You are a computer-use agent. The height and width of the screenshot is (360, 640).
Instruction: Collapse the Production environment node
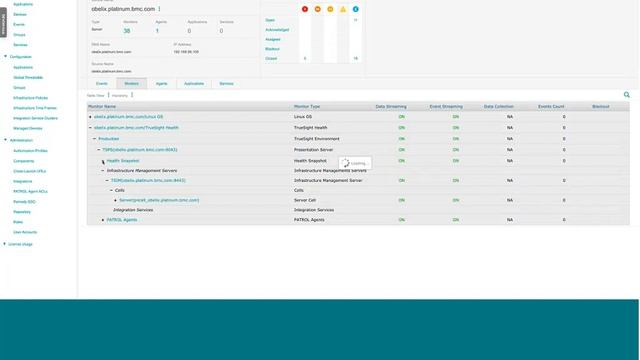click(94, 139)
